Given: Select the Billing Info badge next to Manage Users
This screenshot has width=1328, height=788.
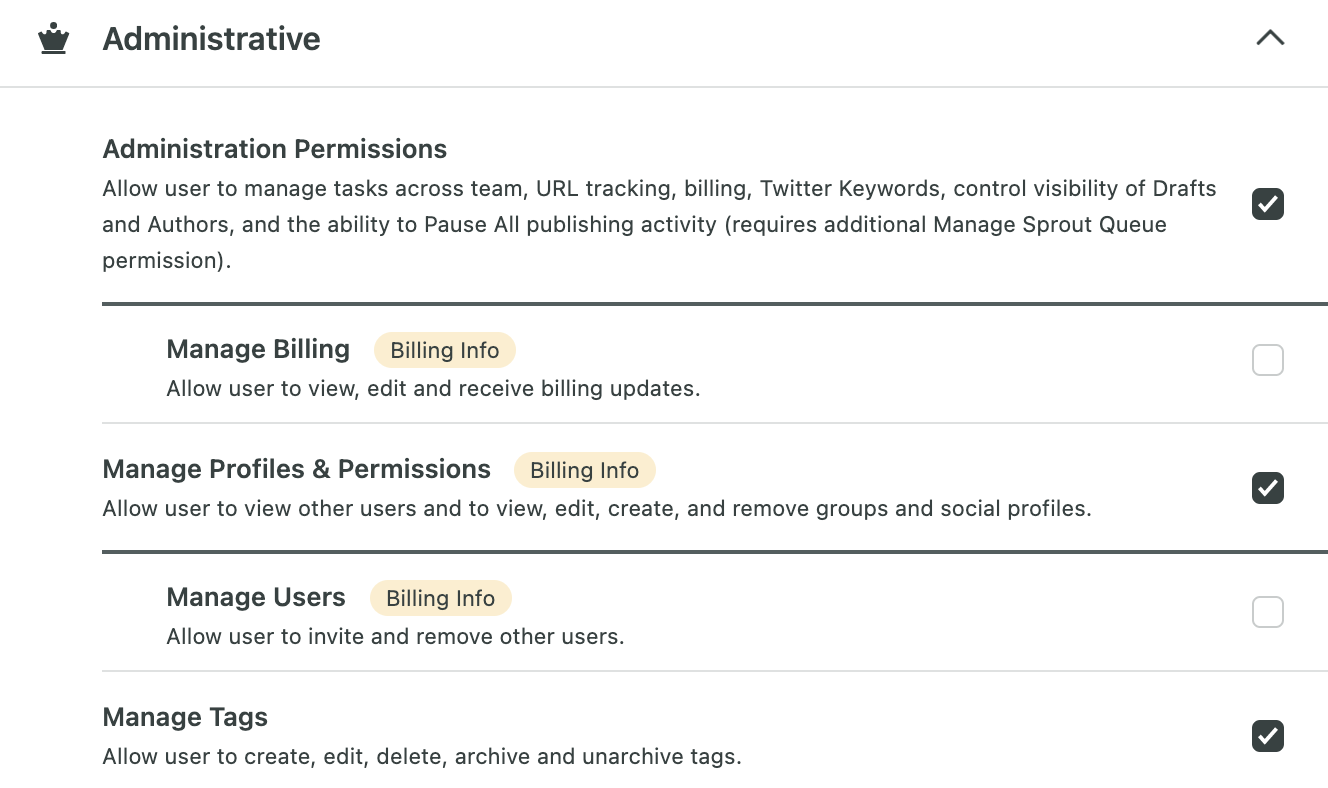Looking at the screenshot, I should coord(440,598).
